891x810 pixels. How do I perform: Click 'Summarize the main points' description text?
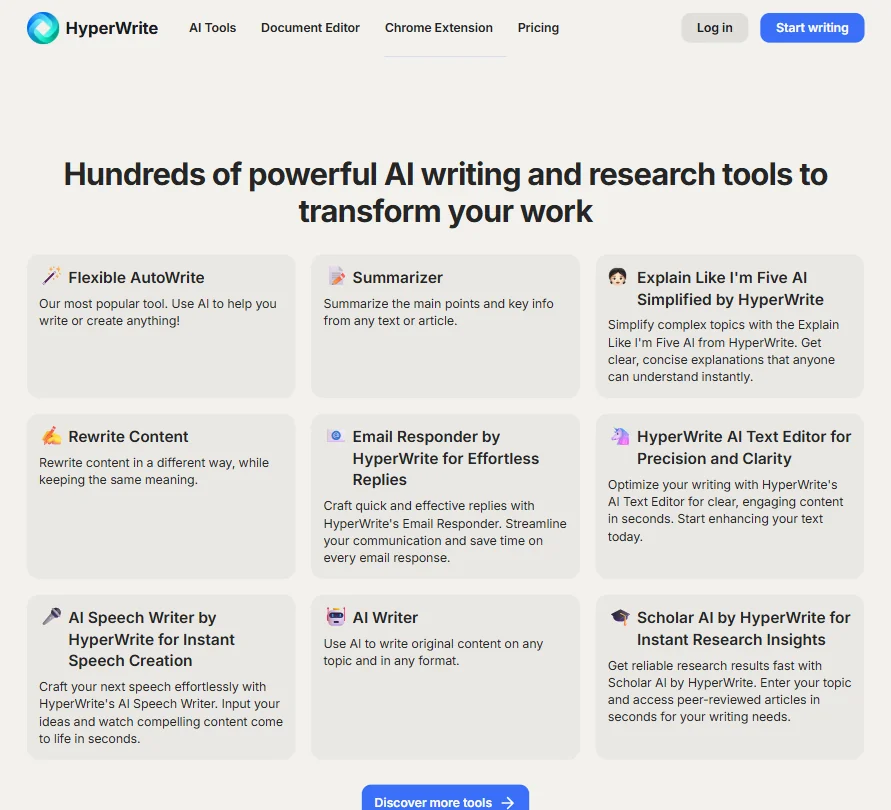click(x=439, y=312)
